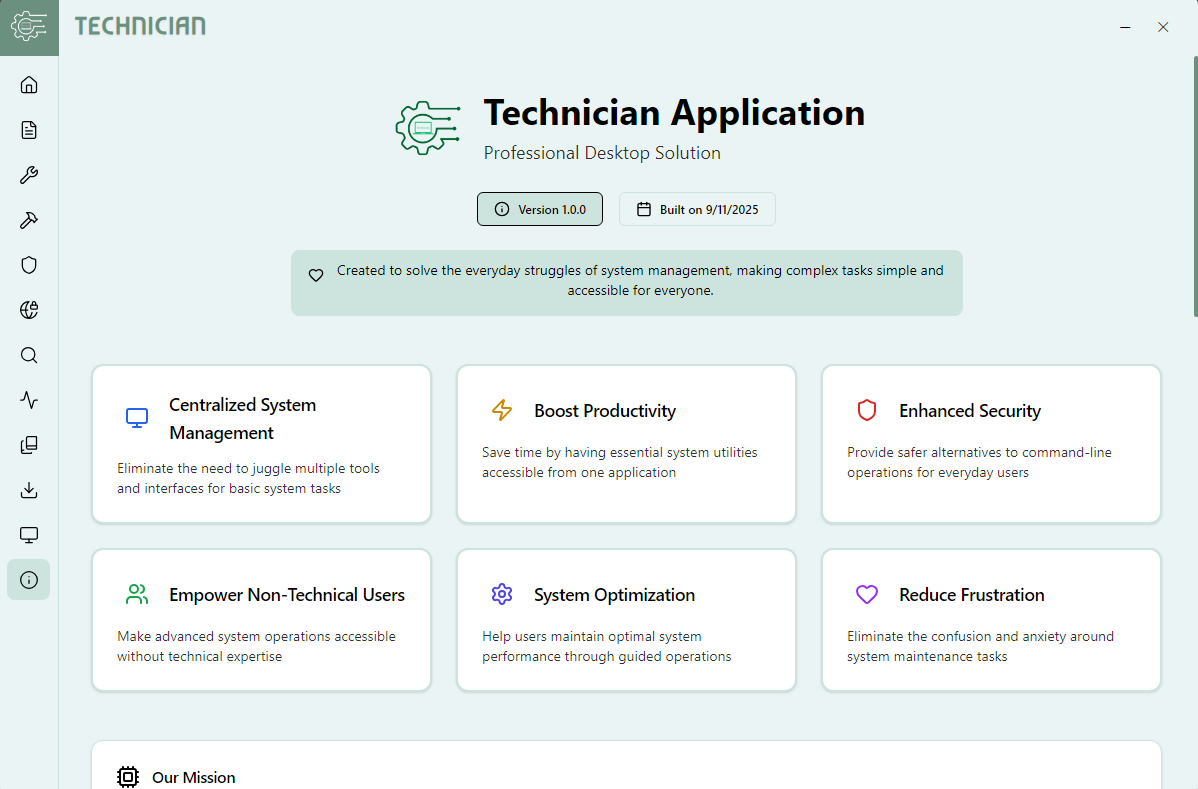Image resolution: width=1198 pixels, height=789 pixels.
Task: Select the Search icon in sidebar
Action: coord(29,355)
